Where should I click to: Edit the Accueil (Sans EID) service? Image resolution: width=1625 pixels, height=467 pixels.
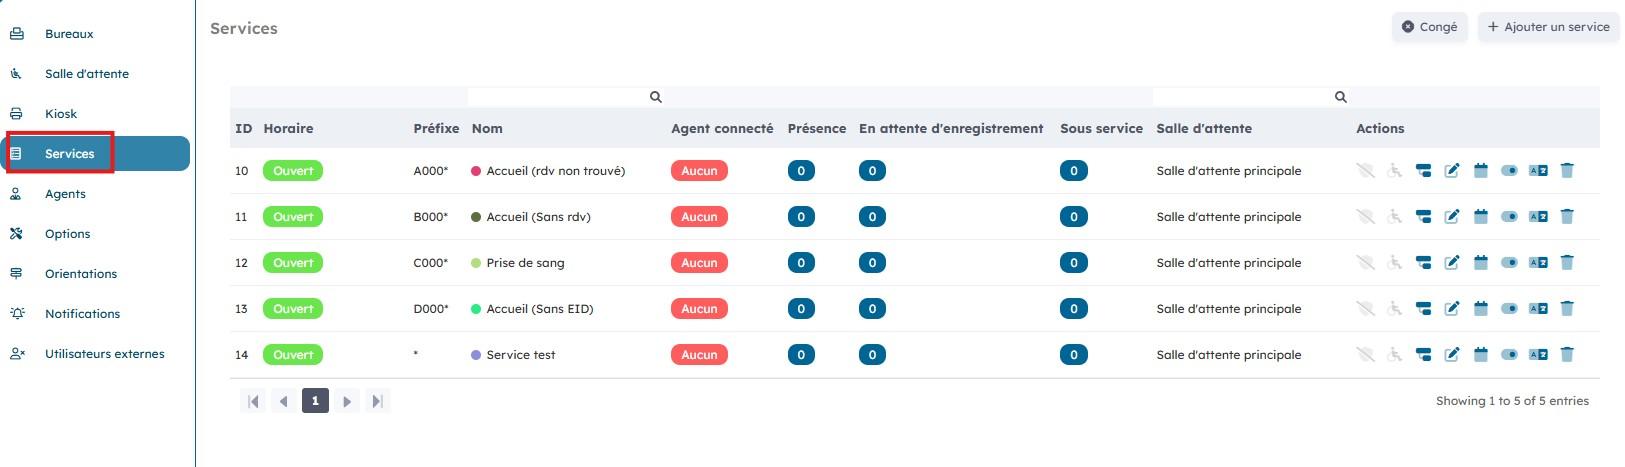point(1452,309)
